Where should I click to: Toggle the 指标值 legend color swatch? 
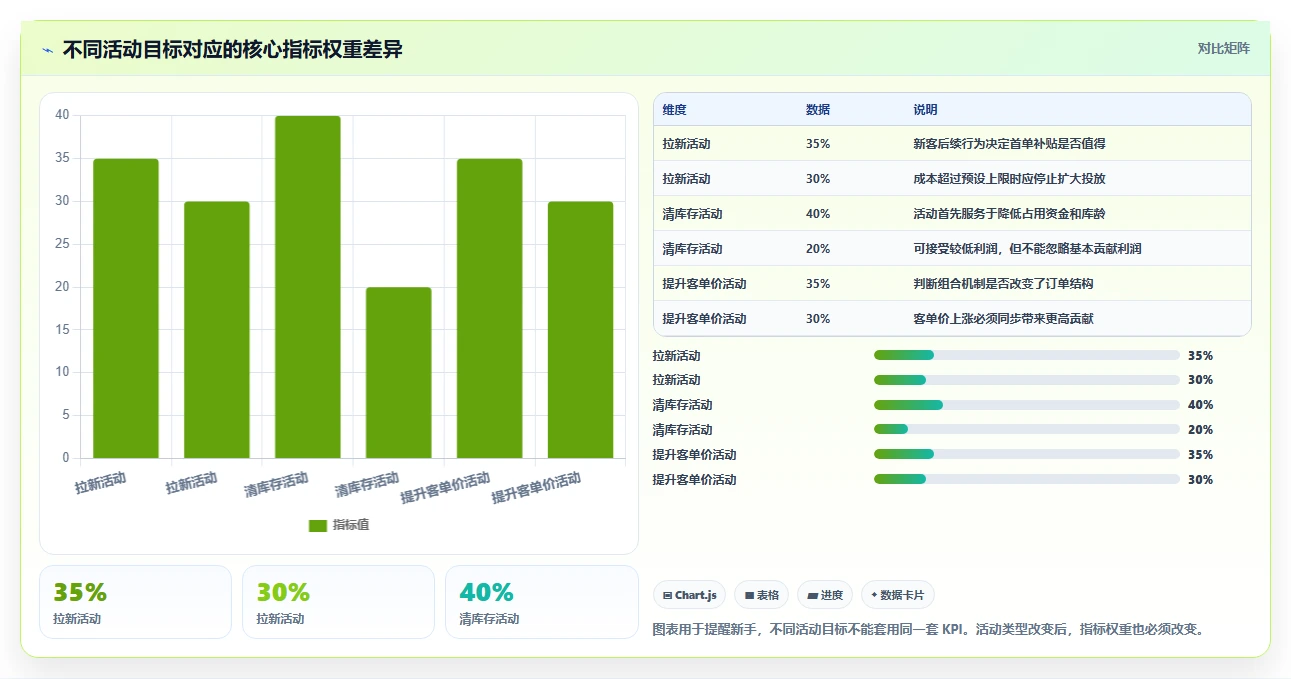tap(318, 525)
